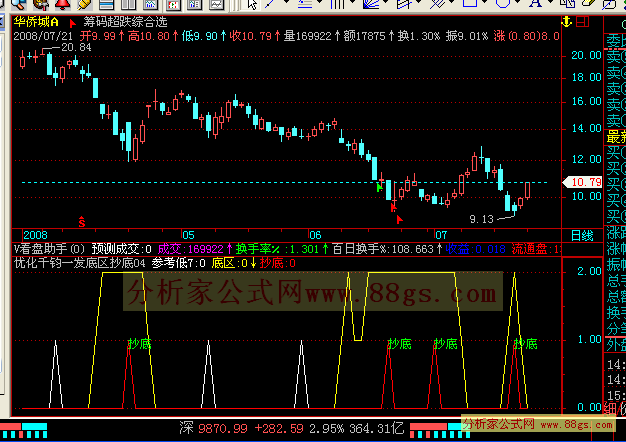The width and height of the screenshot is (626, 442).
Task: Click the 筹码超跌综合选 indicator title
Action: point(125,22)
